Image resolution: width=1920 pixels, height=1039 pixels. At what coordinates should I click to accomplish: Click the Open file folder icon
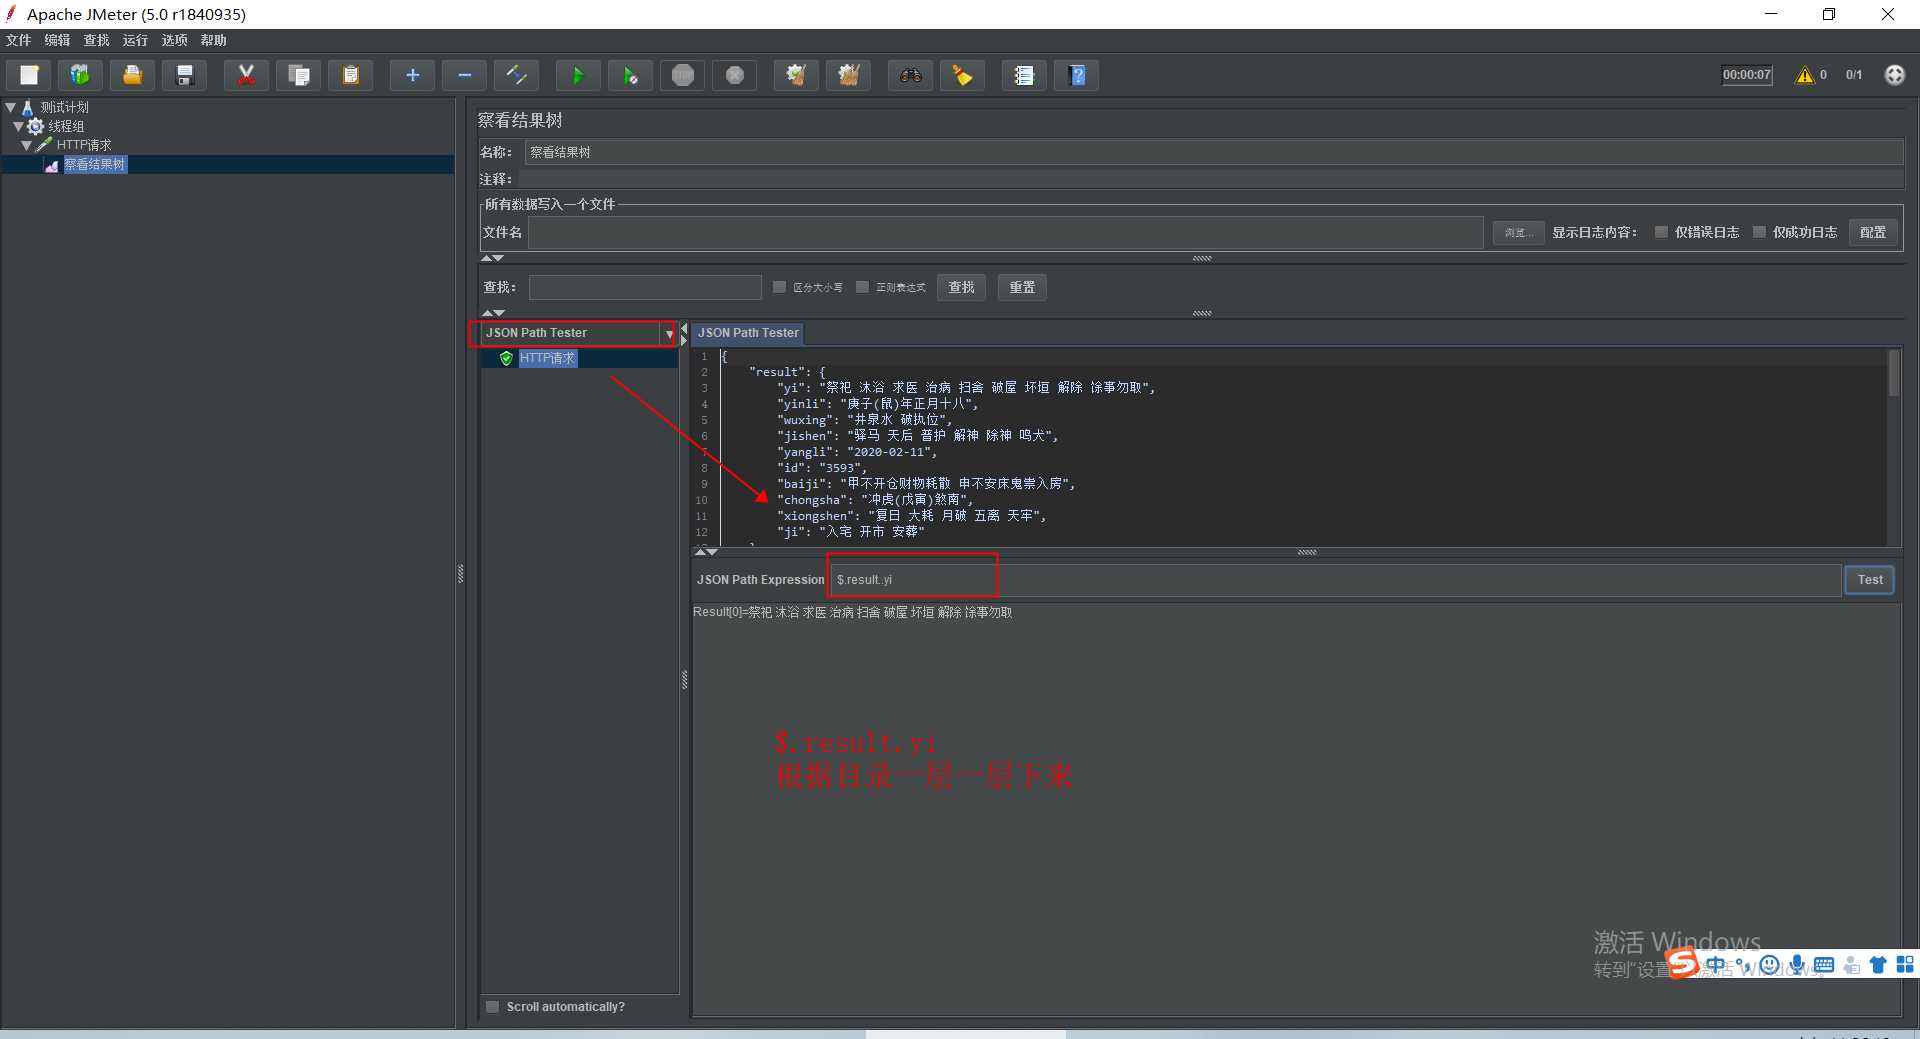click(132, 75)
